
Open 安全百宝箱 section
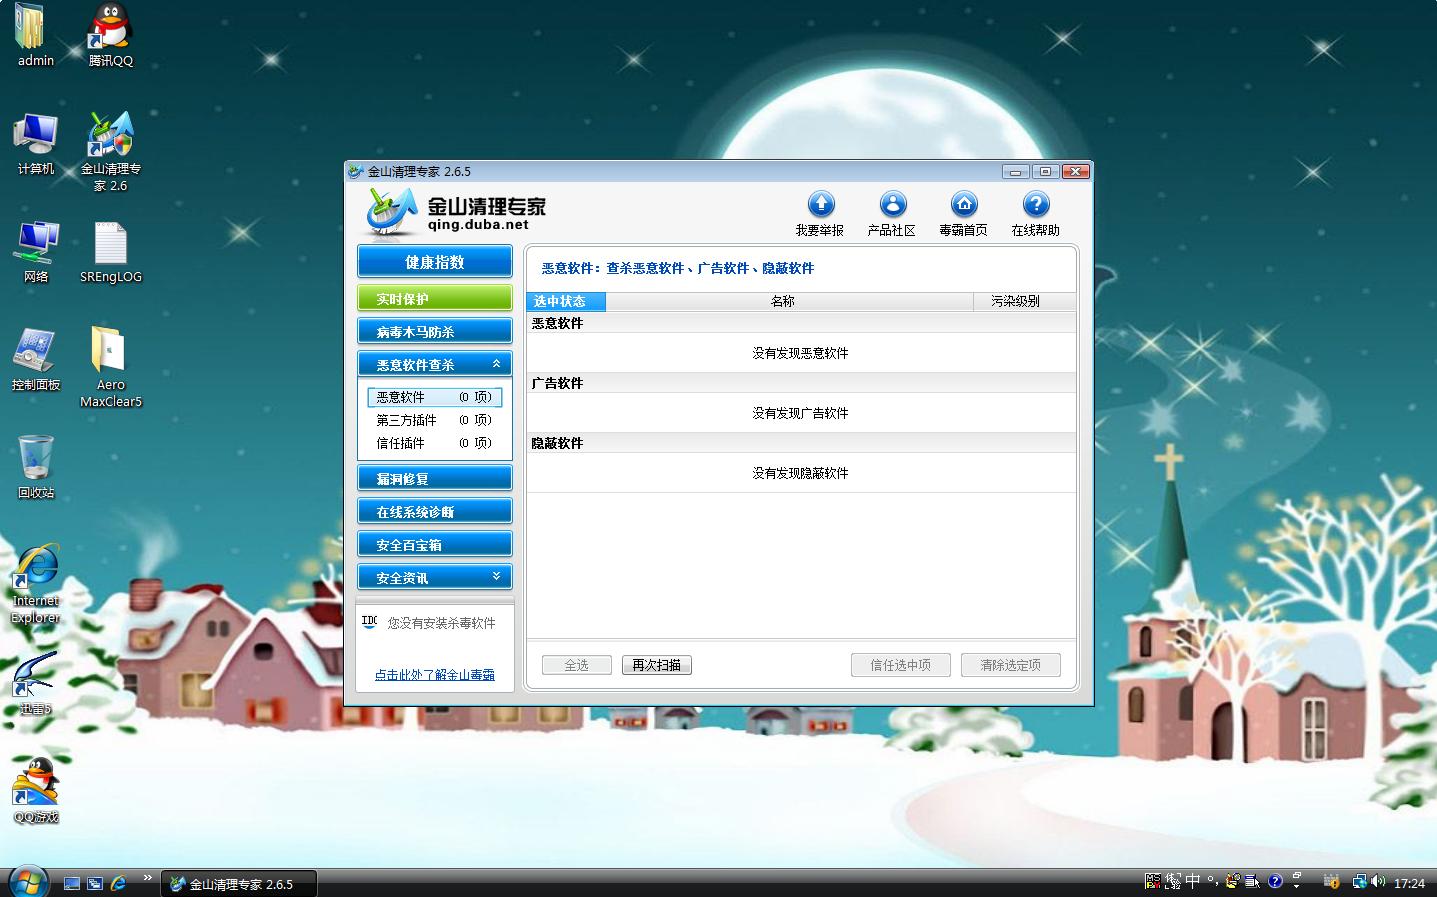click(435, 544)
